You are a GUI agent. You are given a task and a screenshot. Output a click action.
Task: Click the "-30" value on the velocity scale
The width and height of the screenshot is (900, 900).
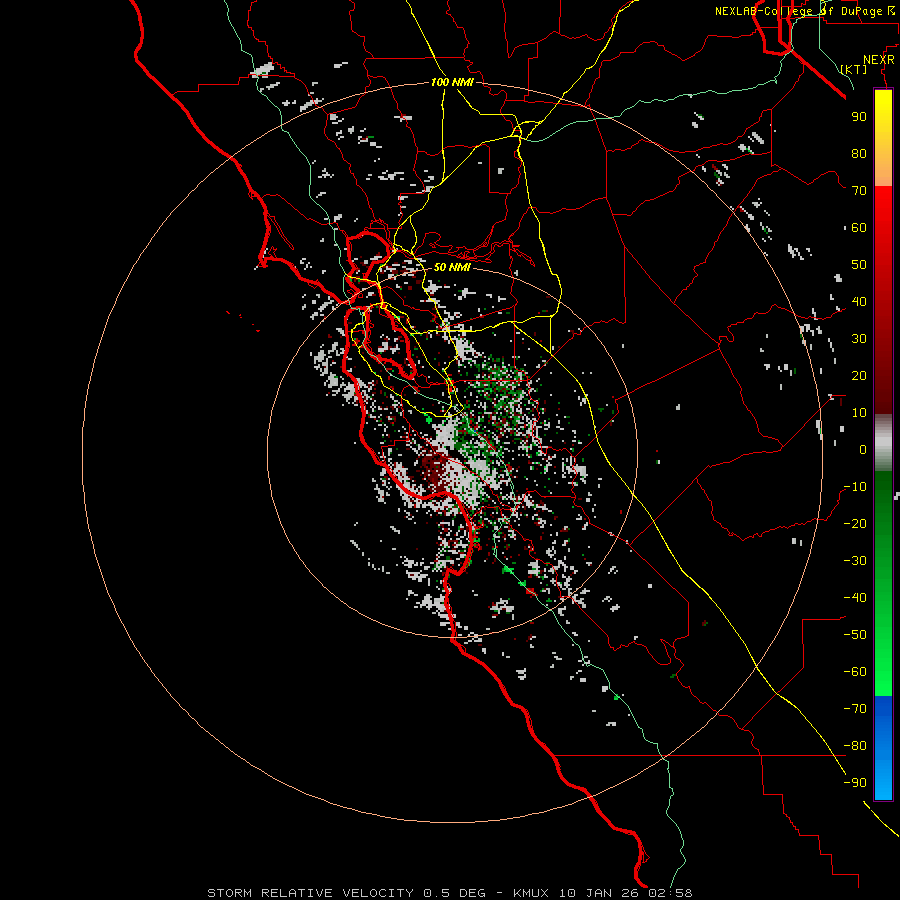click(x=855, y=561)
